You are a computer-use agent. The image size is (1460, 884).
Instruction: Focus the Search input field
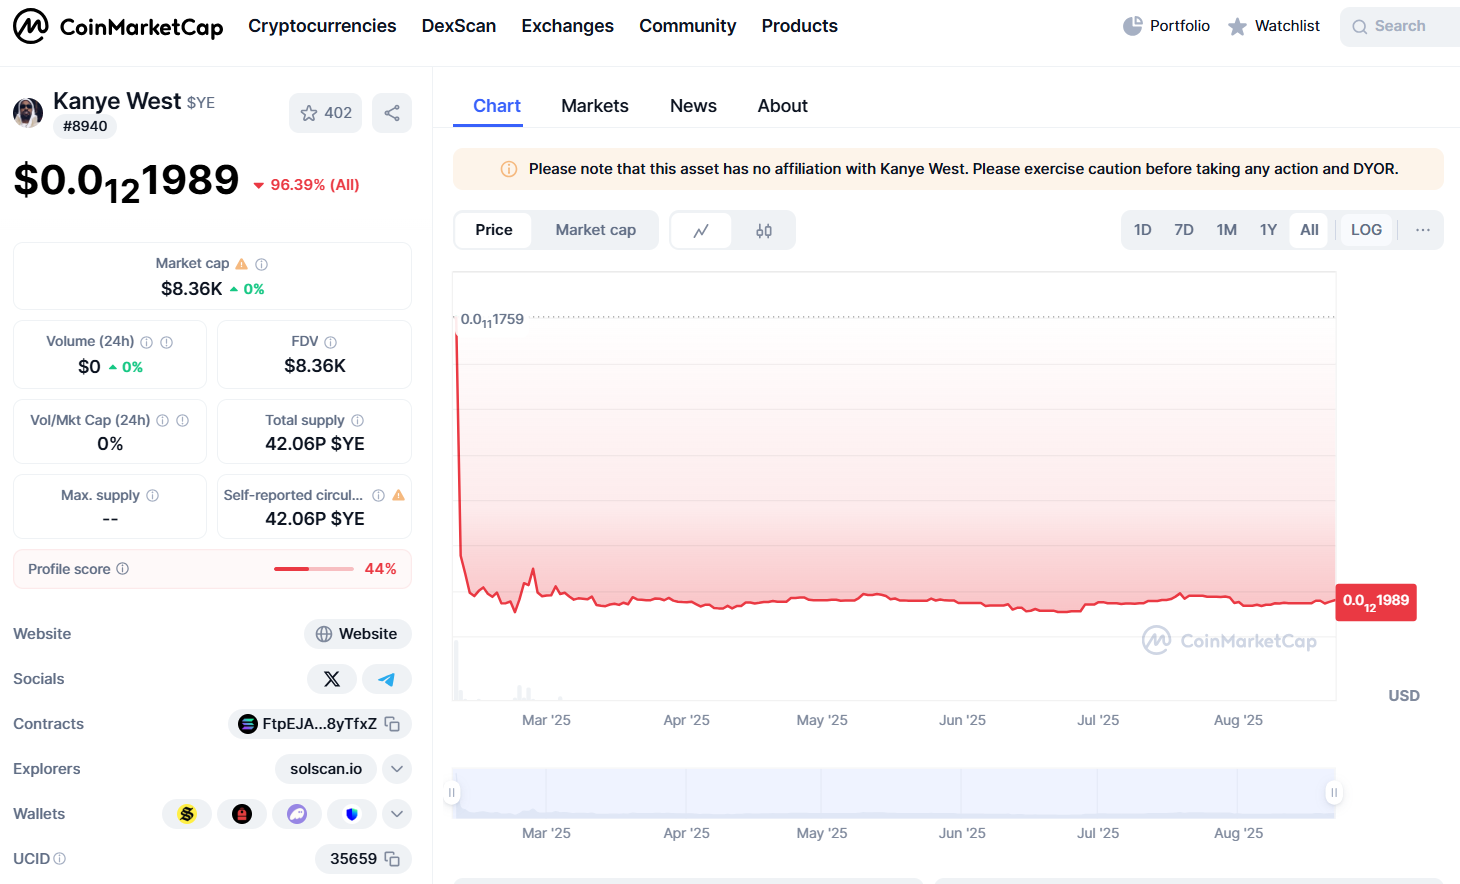1400,26
